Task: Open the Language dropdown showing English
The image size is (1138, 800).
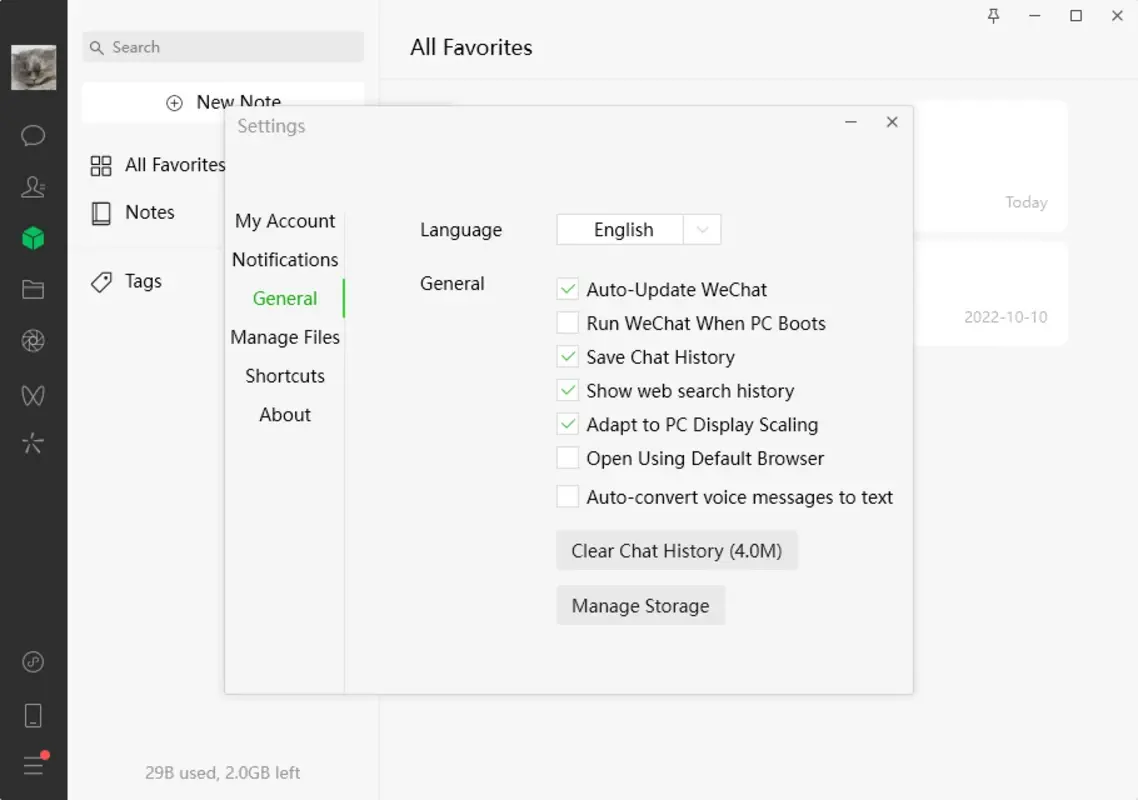Action: [638, 229]
